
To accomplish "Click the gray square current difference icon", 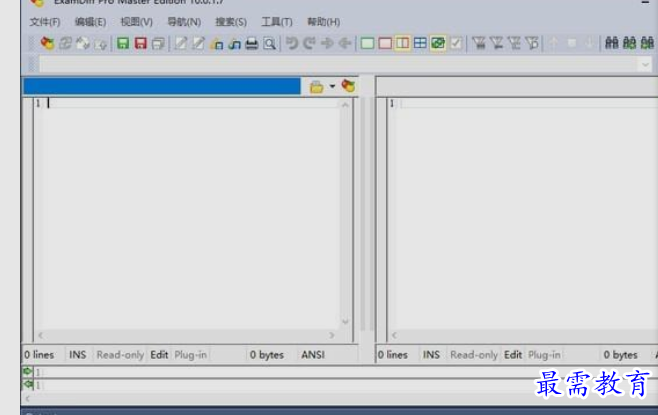I will point(572,43).
